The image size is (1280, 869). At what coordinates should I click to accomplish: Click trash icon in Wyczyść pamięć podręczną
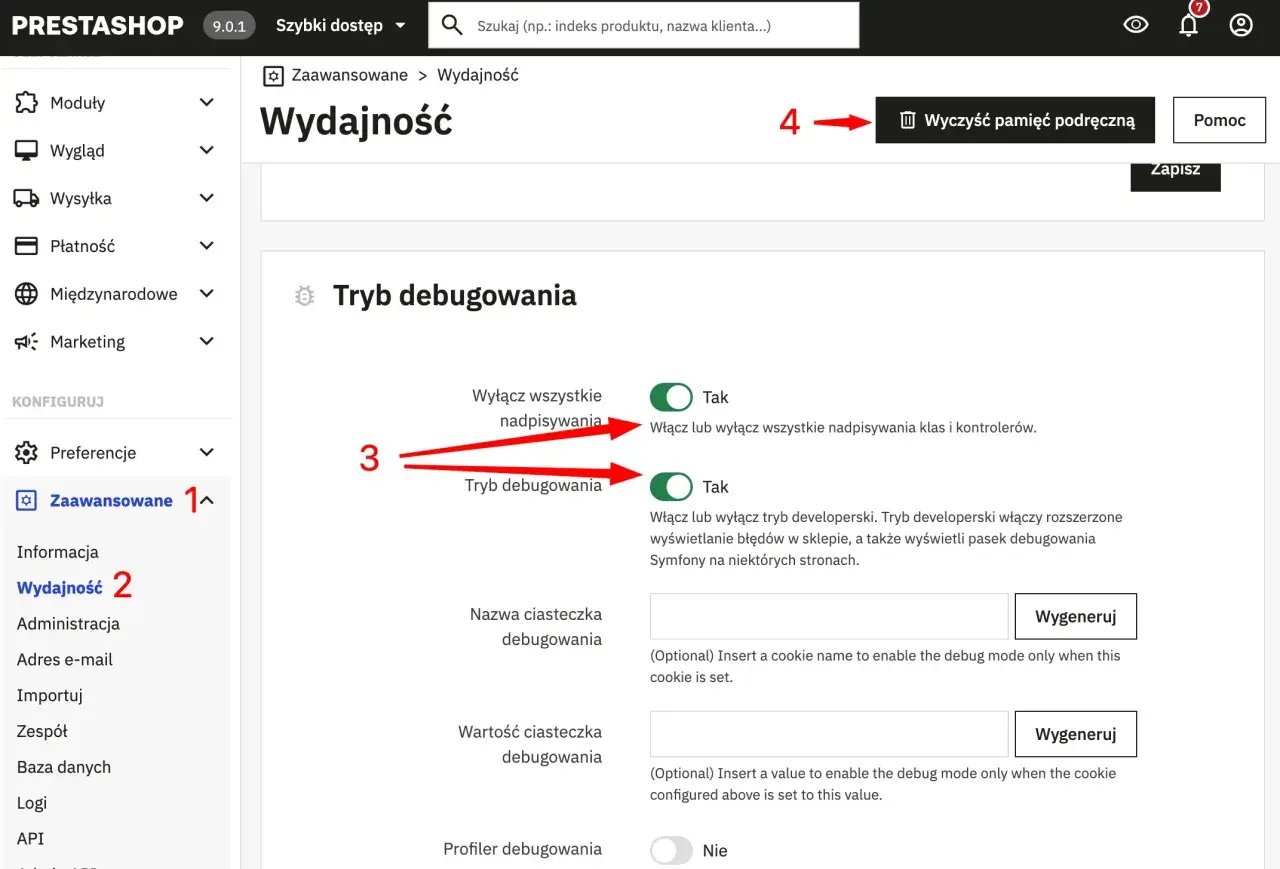(x=907, y=120)
